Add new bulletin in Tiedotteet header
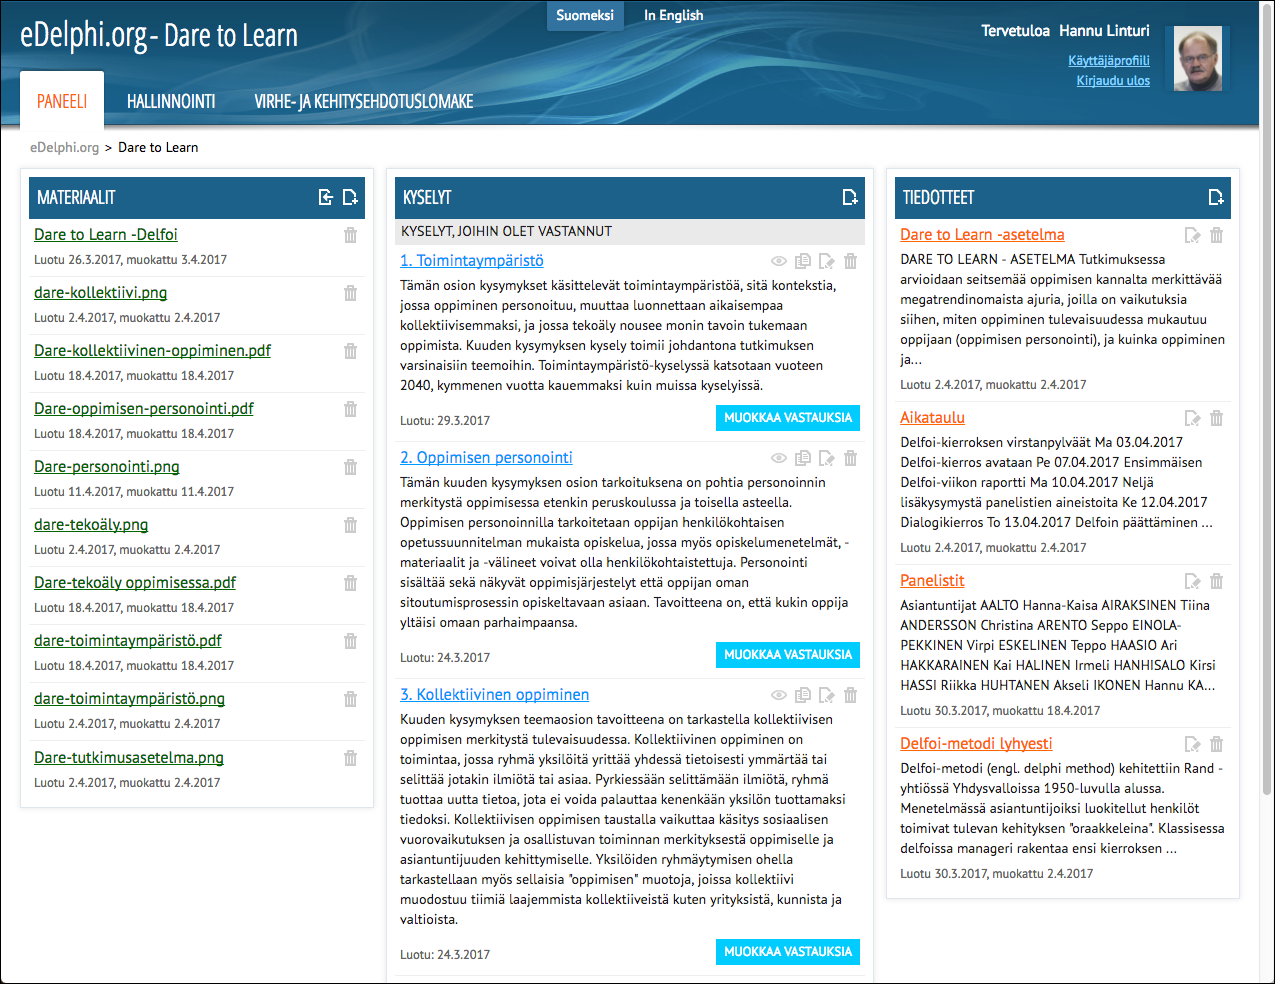The image size is (1275, 984). 1216,198
